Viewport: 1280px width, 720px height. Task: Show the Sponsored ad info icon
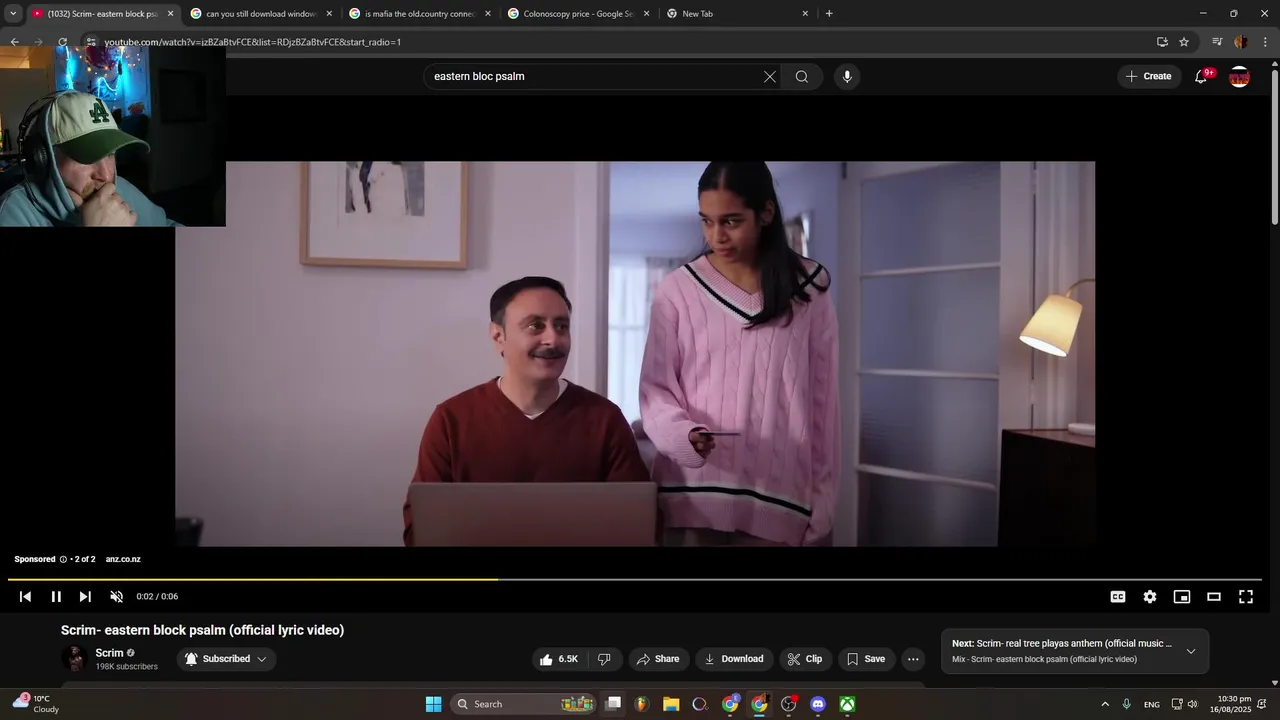tap(63, 559)
